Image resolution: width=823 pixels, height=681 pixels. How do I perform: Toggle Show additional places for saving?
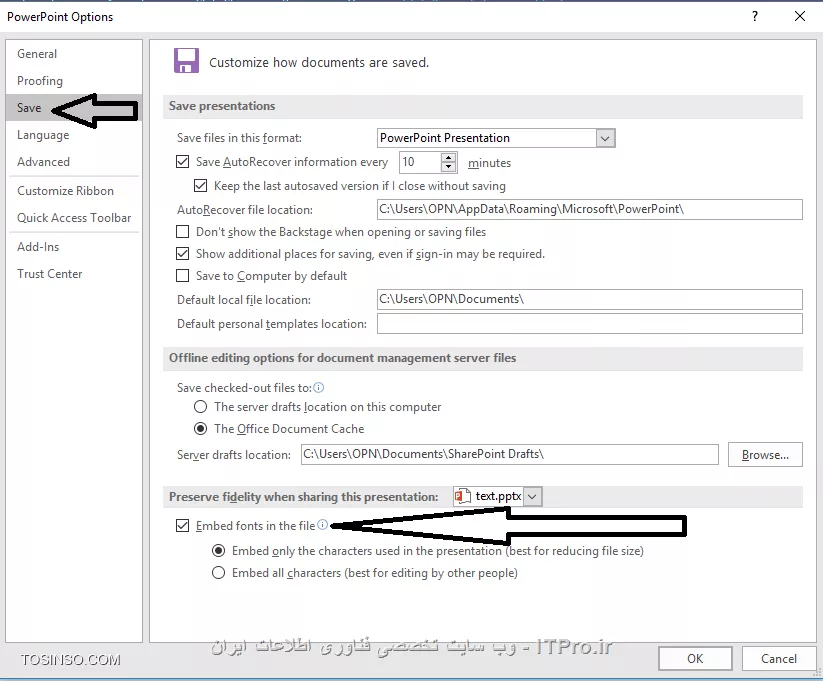182,254
